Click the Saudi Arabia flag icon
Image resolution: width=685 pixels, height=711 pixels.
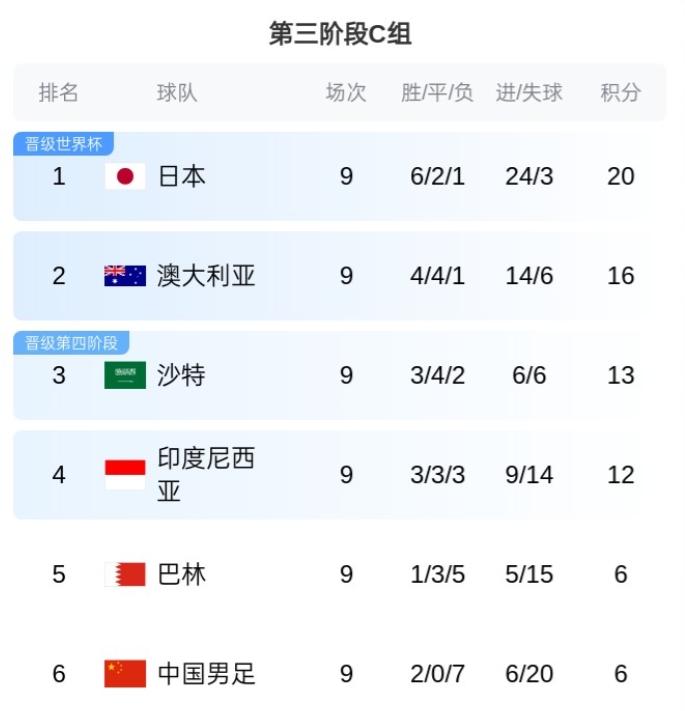pyautogui.click(x=125, y=376)
